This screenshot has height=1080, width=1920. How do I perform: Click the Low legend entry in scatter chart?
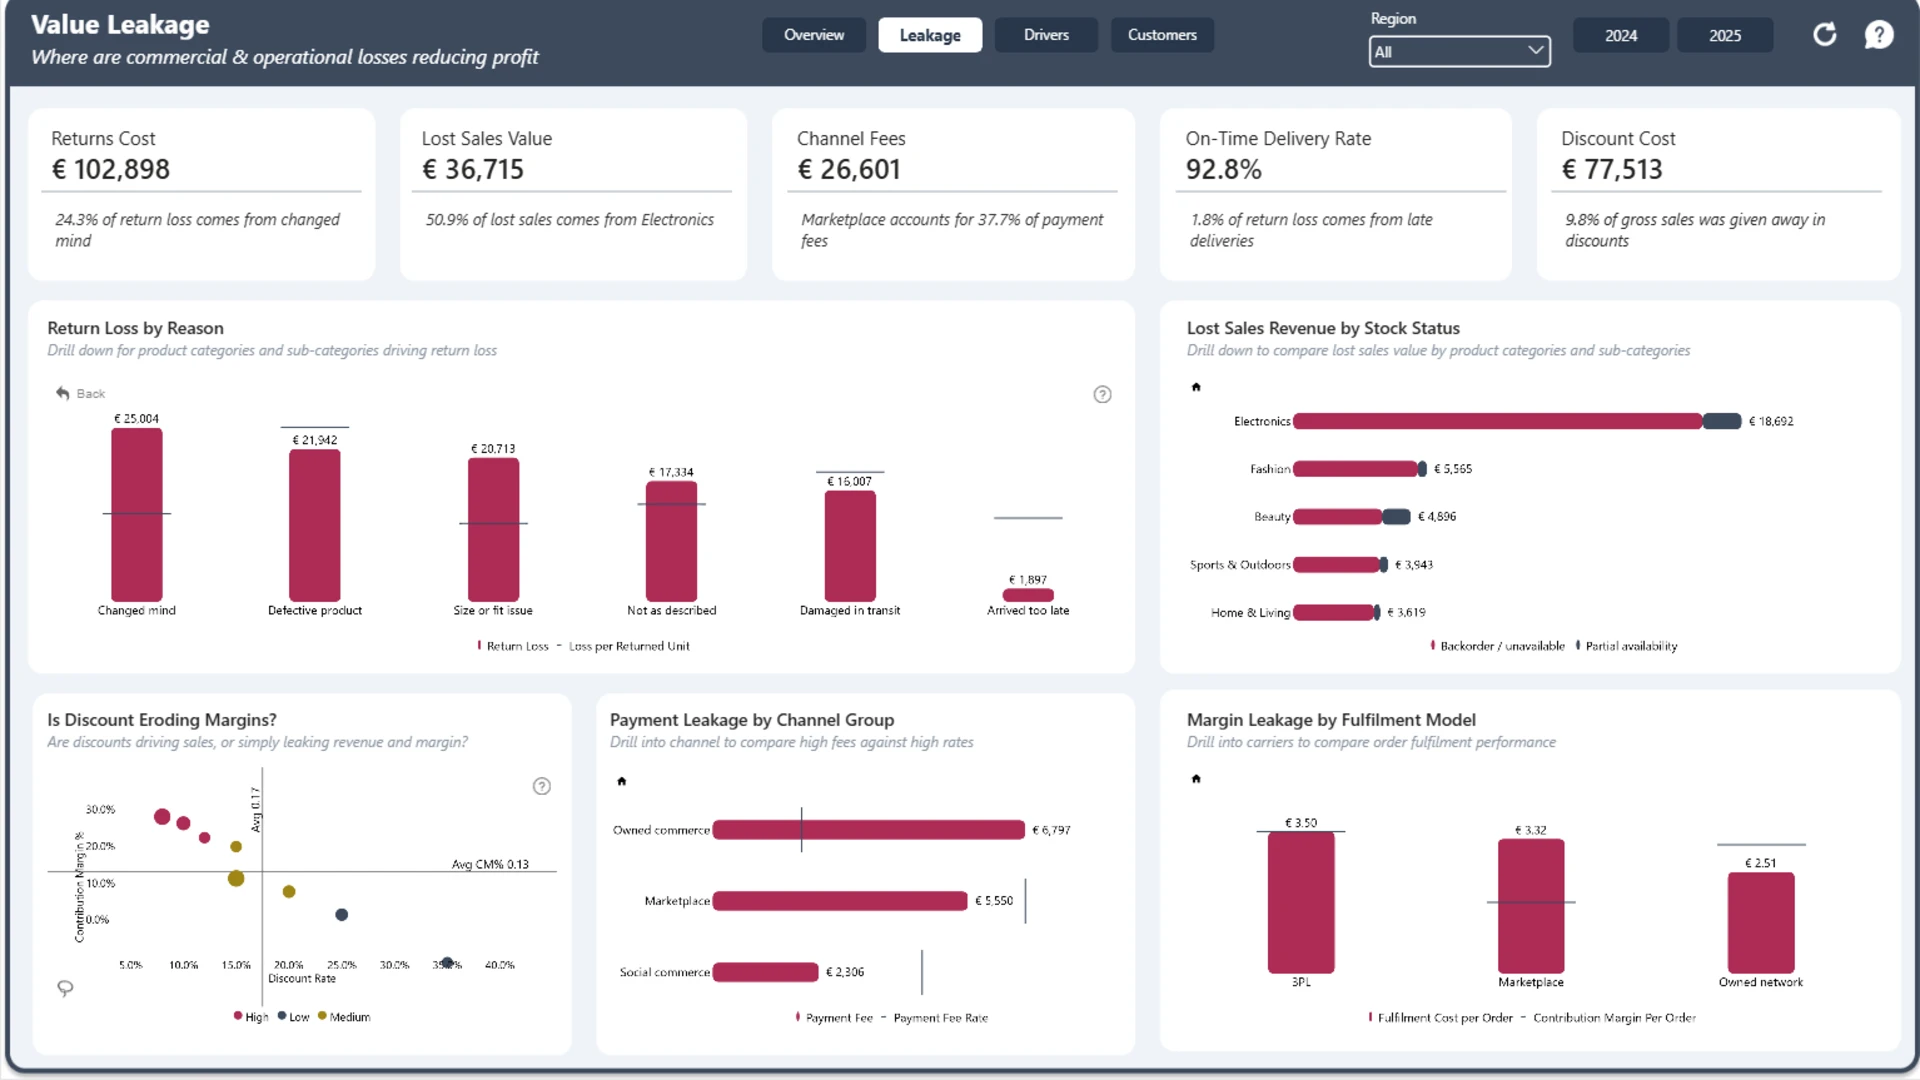294,1017
